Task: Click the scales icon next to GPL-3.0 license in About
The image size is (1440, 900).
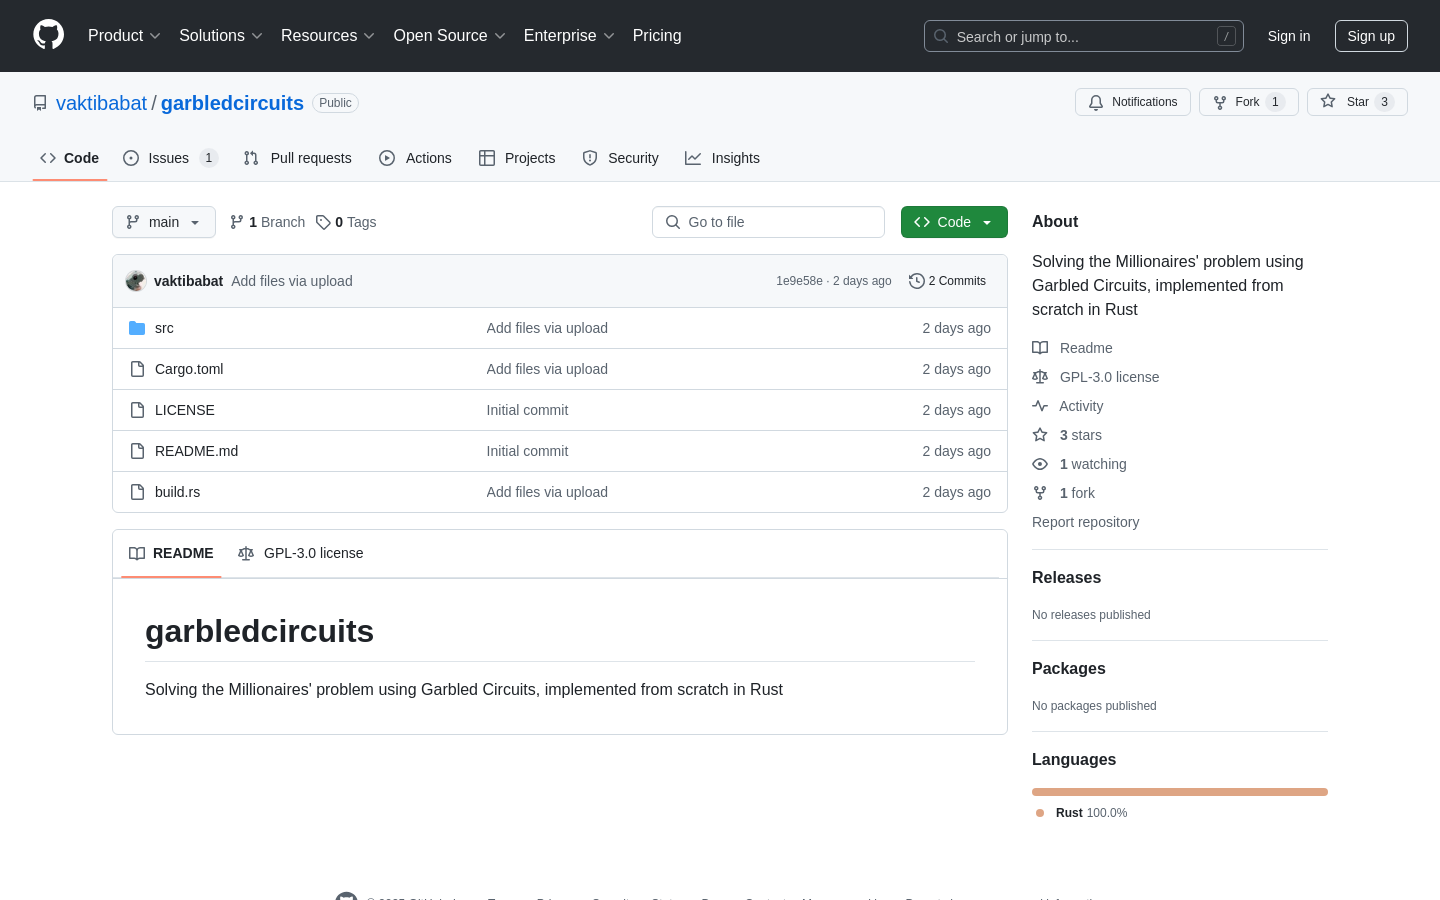Action: (x=1040, y=377)
